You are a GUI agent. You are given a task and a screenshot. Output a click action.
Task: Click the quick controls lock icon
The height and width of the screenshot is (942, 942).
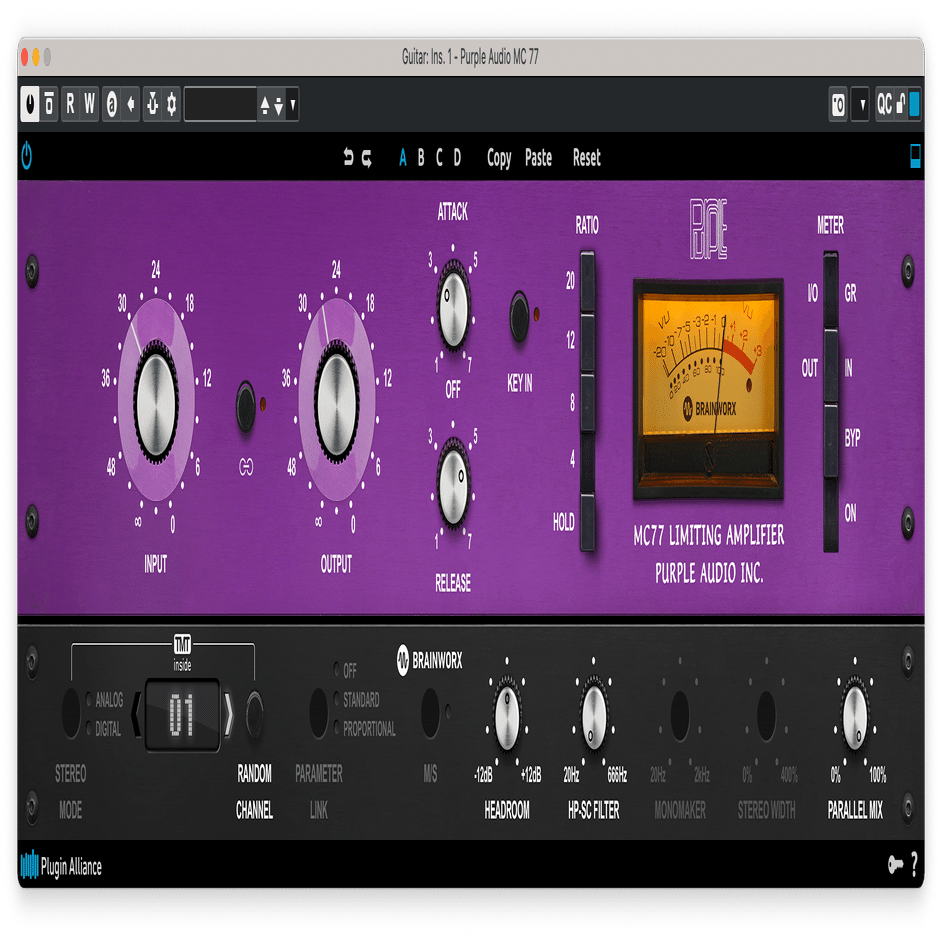point(901,105)
